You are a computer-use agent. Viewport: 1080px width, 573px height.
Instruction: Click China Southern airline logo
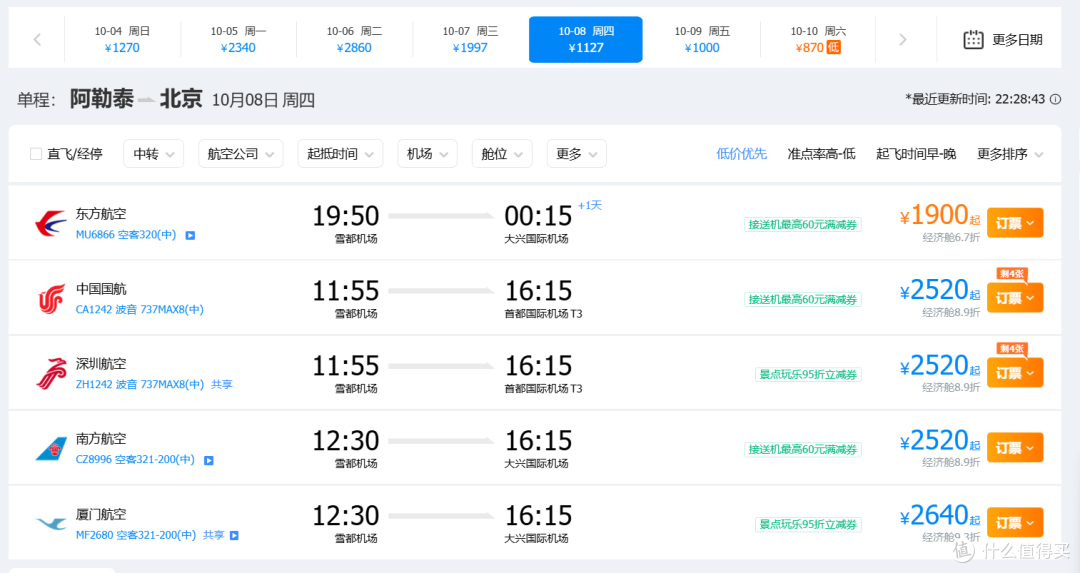51,448
